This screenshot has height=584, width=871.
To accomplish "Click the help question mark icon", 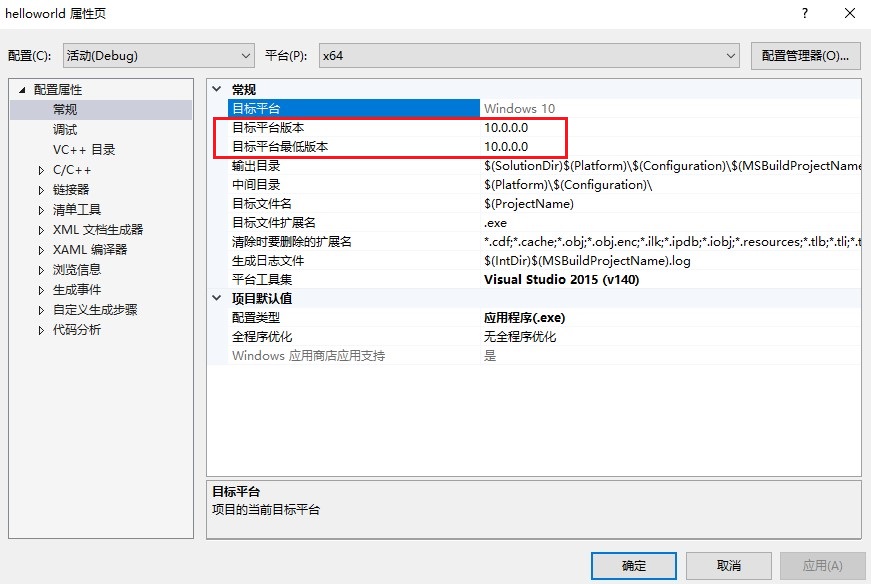I will [804, 14].
